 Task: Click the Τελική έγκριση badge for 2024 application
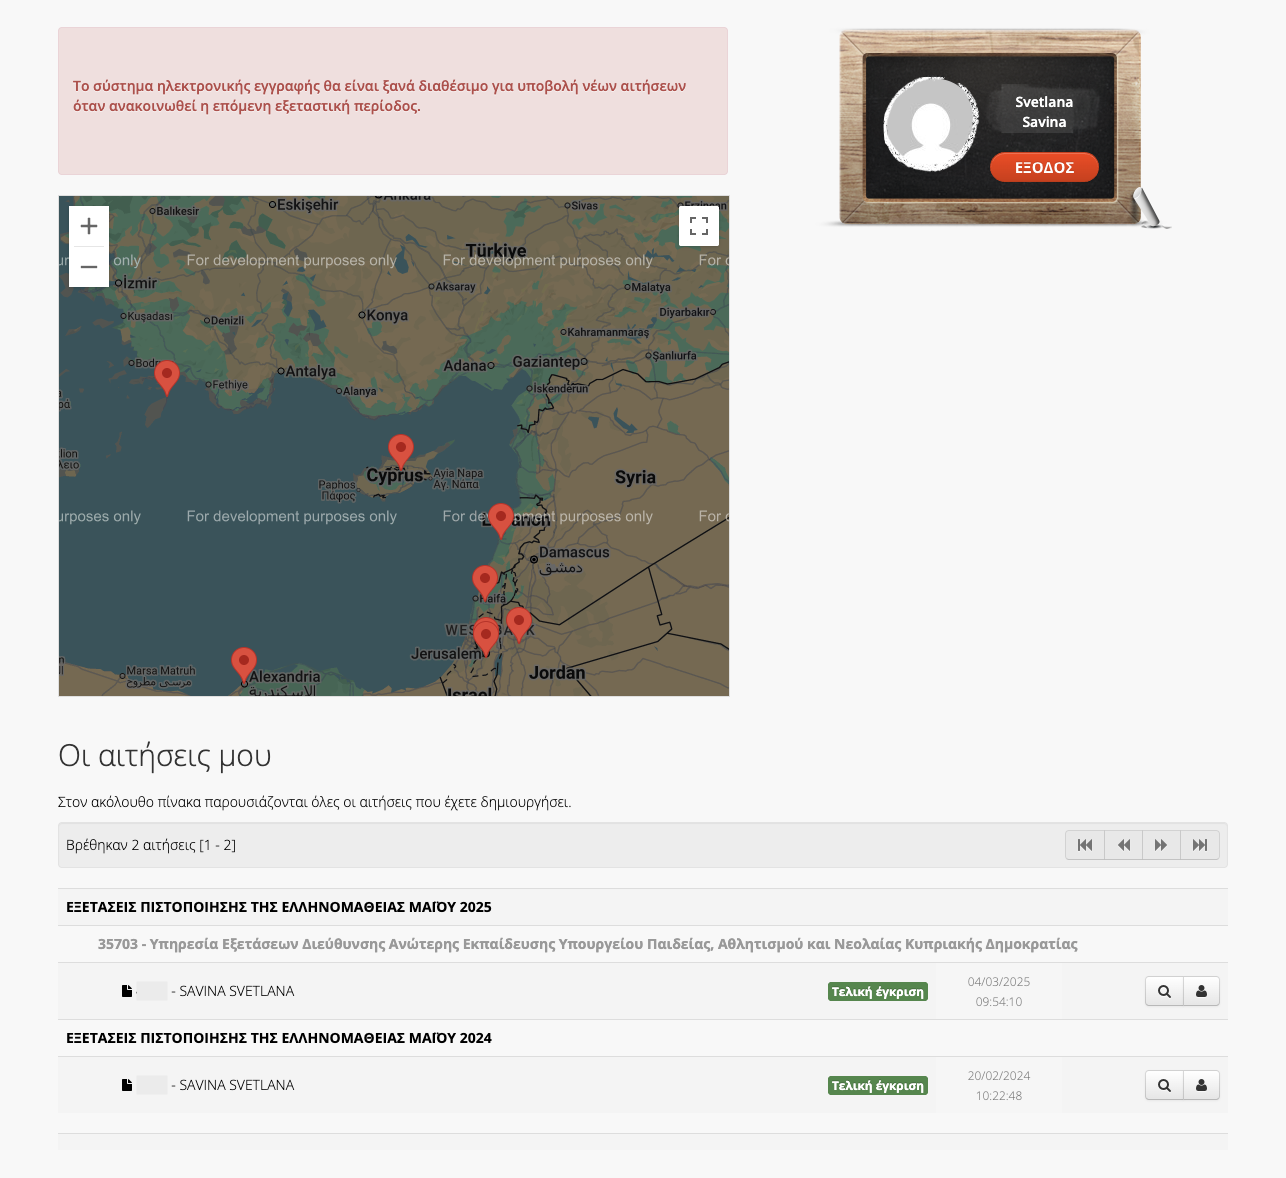click(878, 1086)
